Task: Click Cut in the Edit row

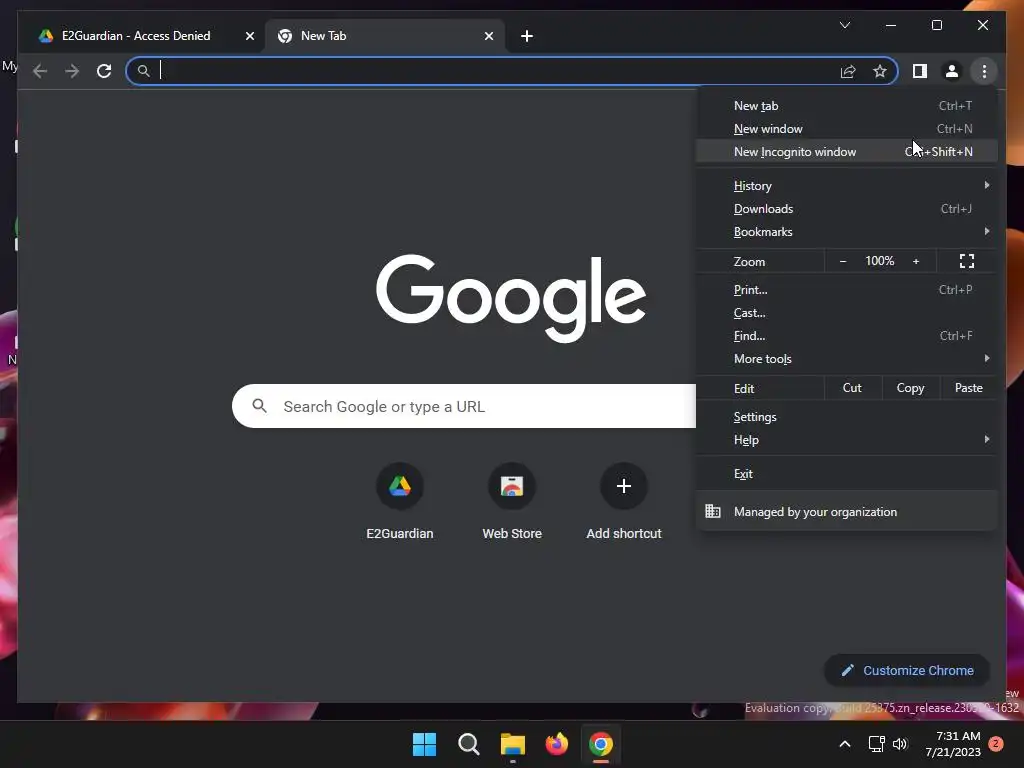Action: tap(852, 388)
